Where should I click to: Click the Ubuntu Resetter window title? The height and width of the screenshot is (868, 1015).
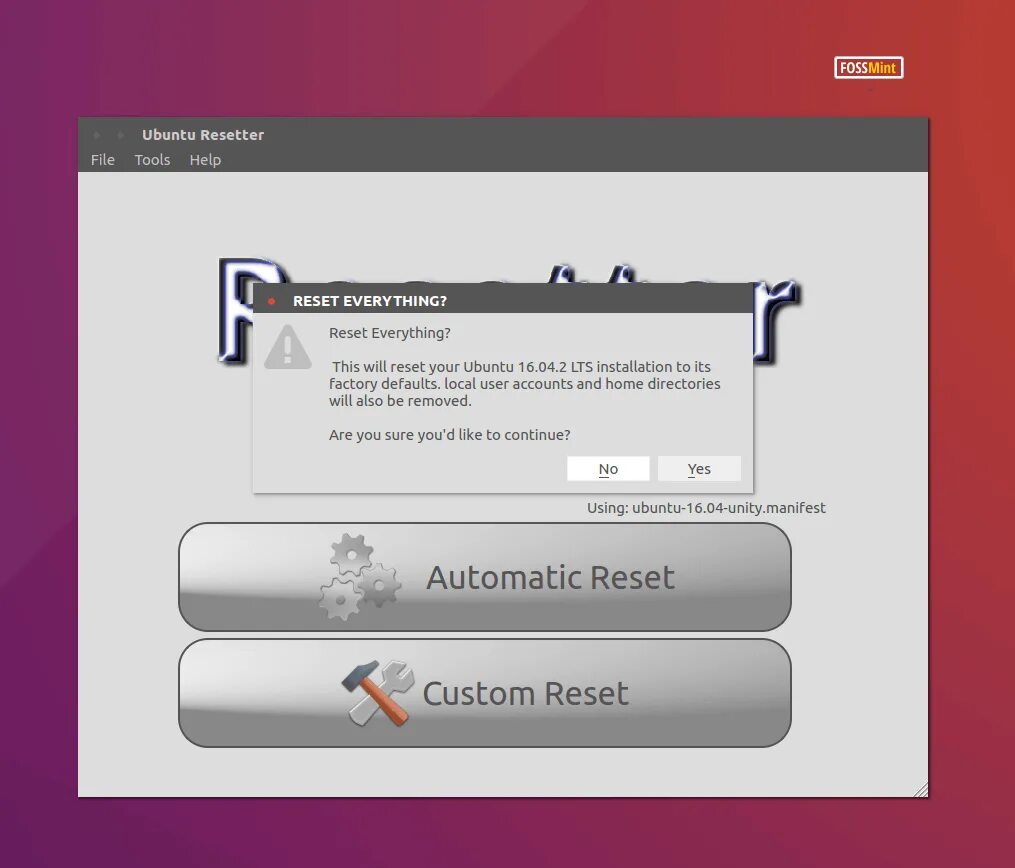coord(203,135)
